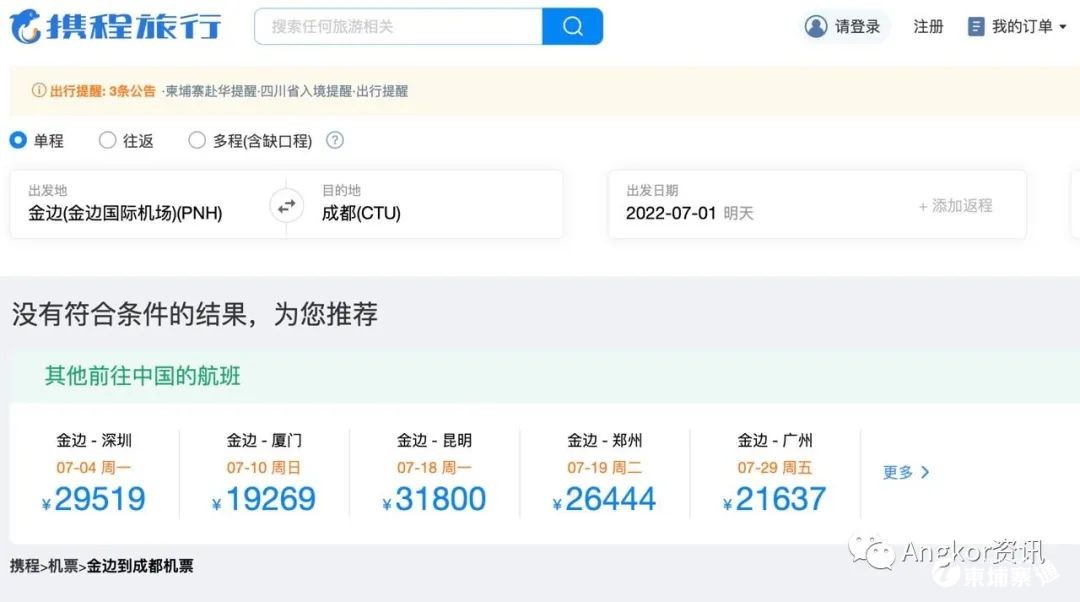Viewport: 1080px width, 602px height.
Task: Click the 07-18 周一 date text
Action: (435, 468)
